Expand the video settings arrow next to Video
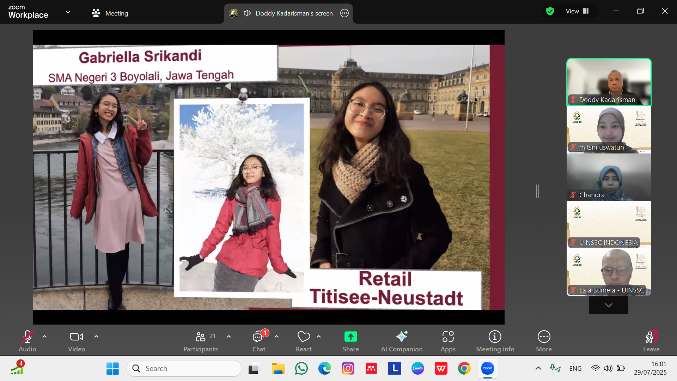677x381 pixels. pyautogui.click(x=96, y=336)
